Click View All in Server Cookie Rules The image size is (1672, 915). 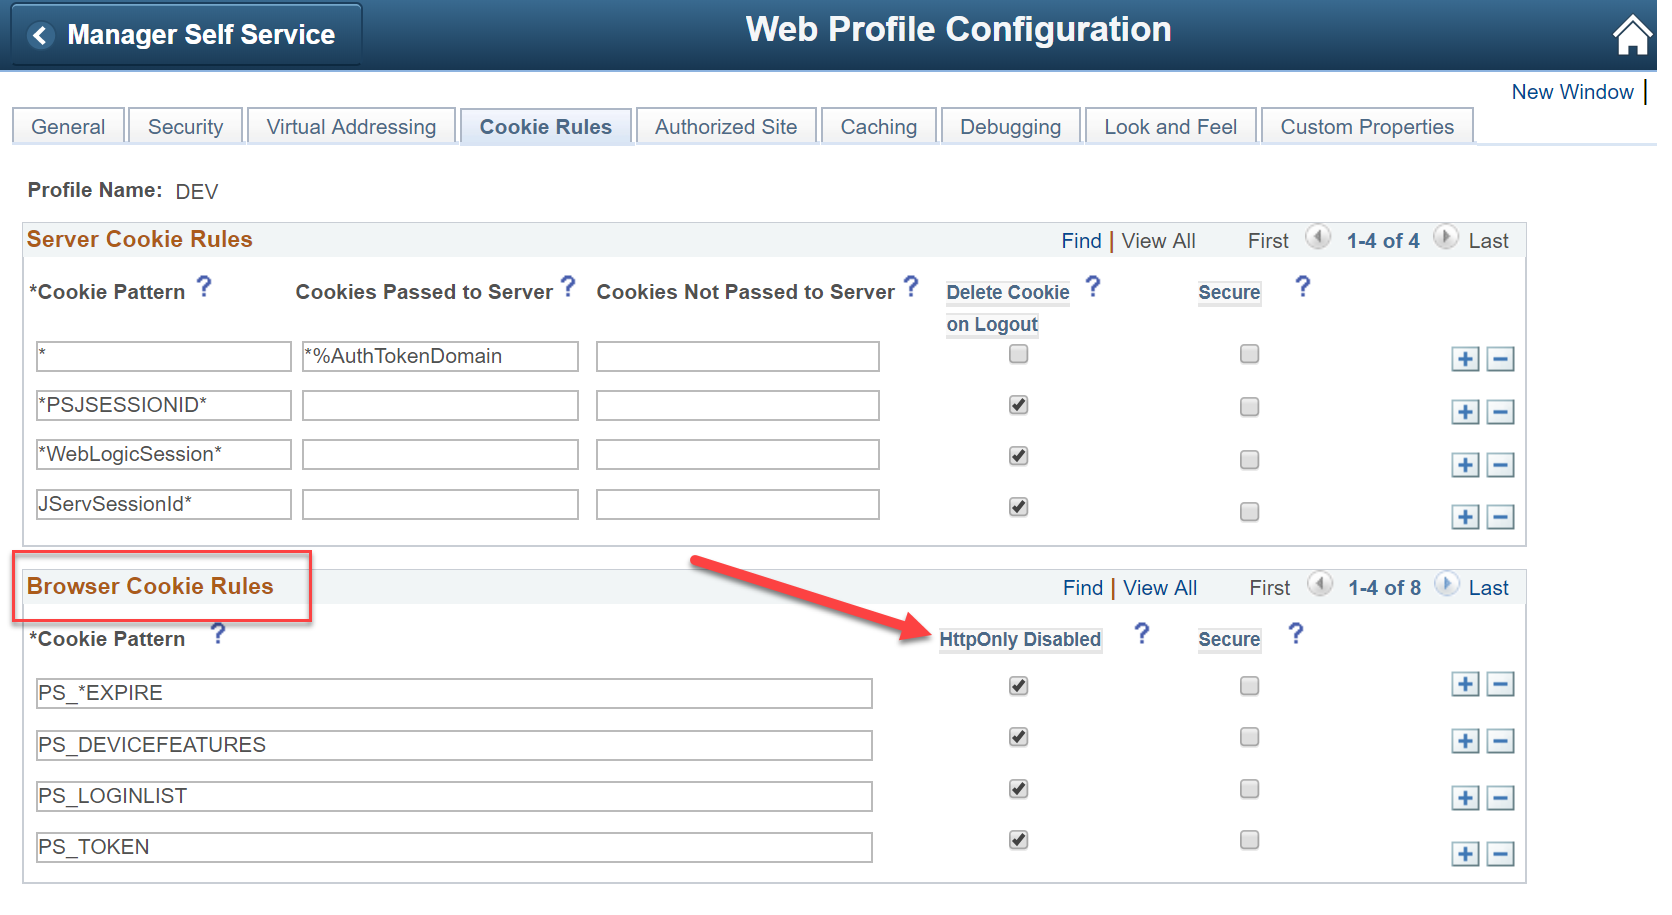pyautogui.click(x=1158, y=241)
